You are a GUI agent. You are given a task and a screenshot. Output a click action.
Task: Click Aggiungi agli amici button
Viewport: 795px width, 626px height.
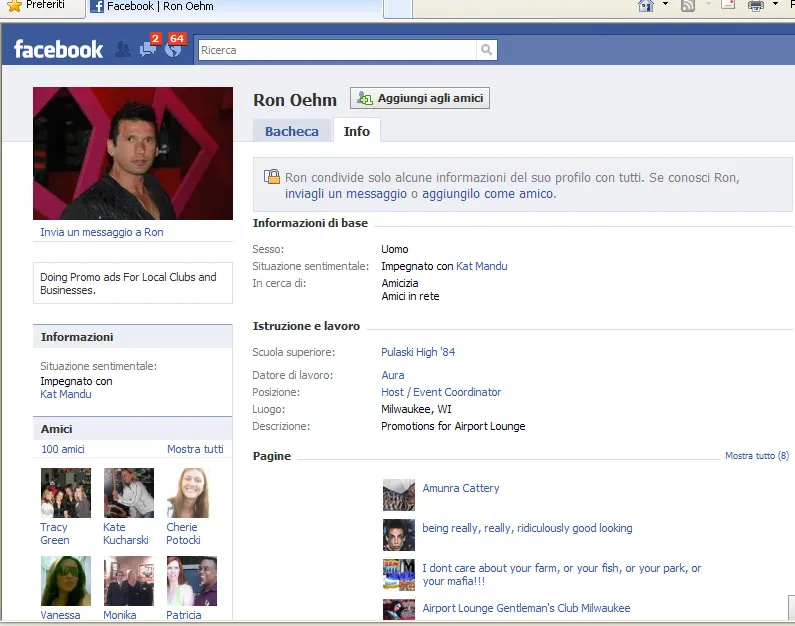coord(420,98)
